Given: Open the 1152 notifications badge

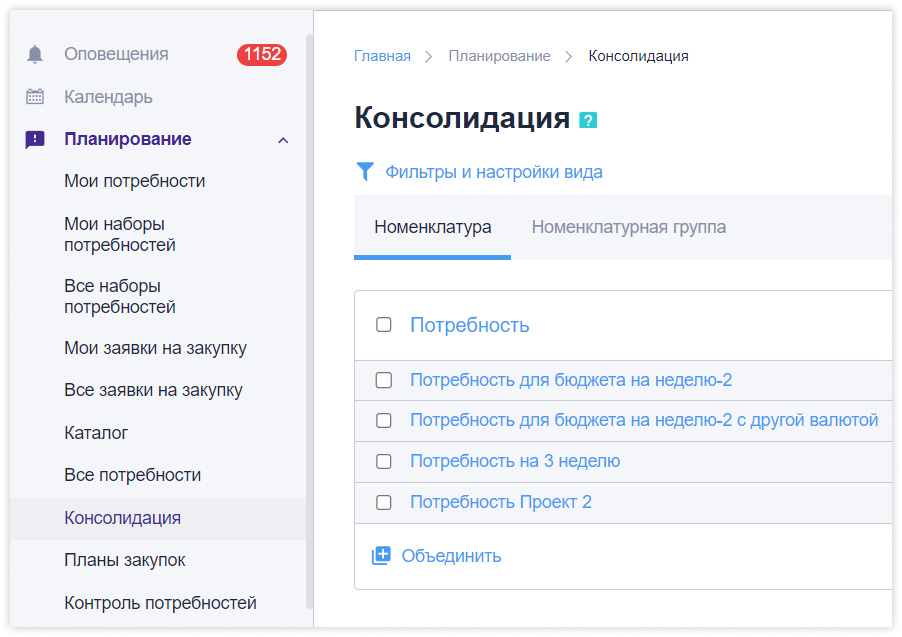Looking at the screenshot, I should (261, 54).
